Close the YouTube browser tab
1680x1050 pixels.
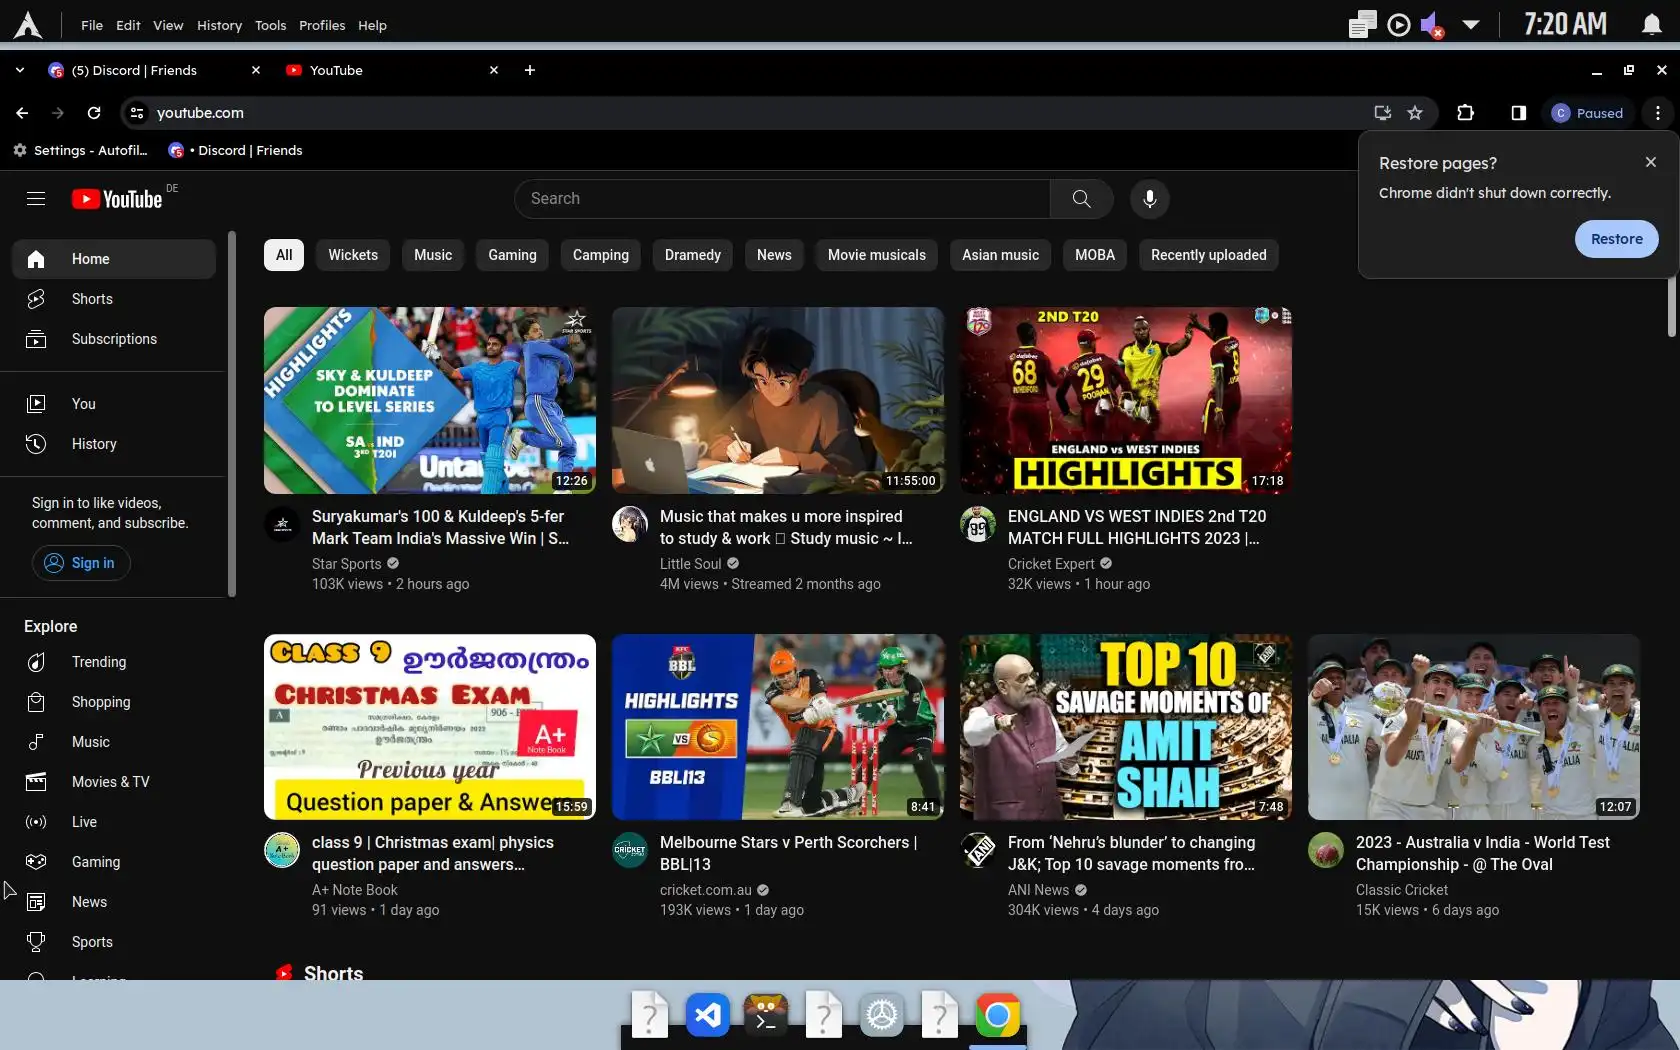point(493,70)
